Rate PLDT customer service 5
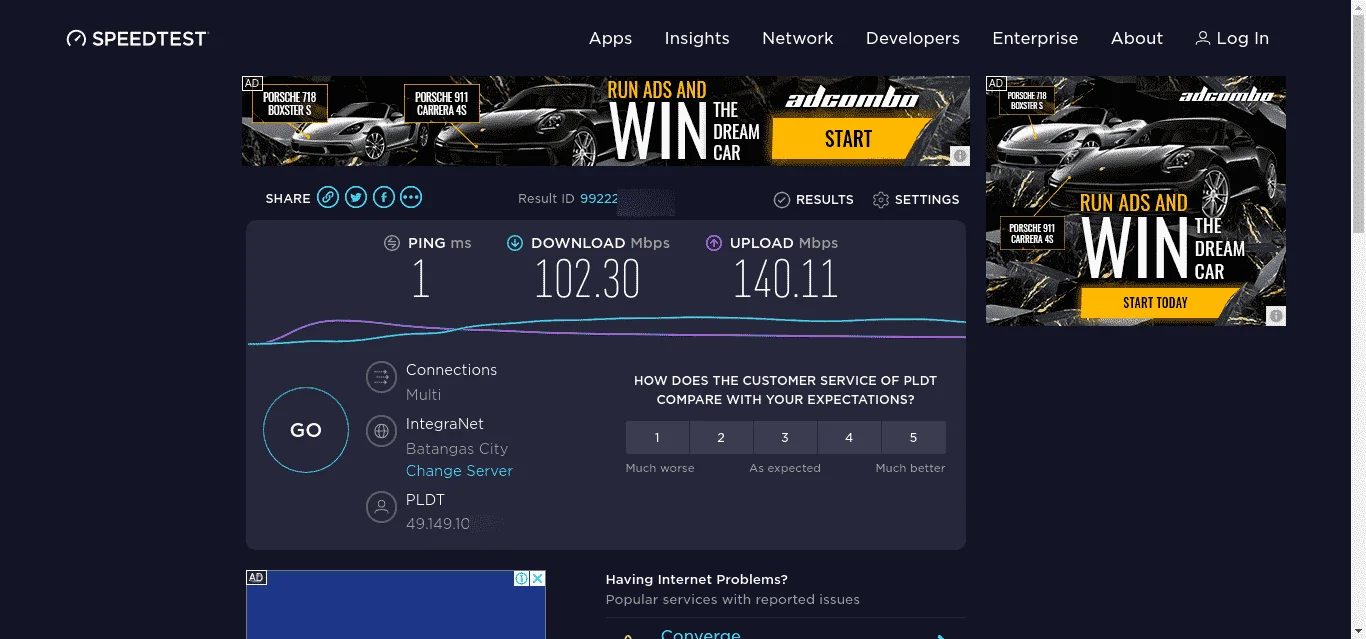1366x639 pixels. (x=913, y=438)
